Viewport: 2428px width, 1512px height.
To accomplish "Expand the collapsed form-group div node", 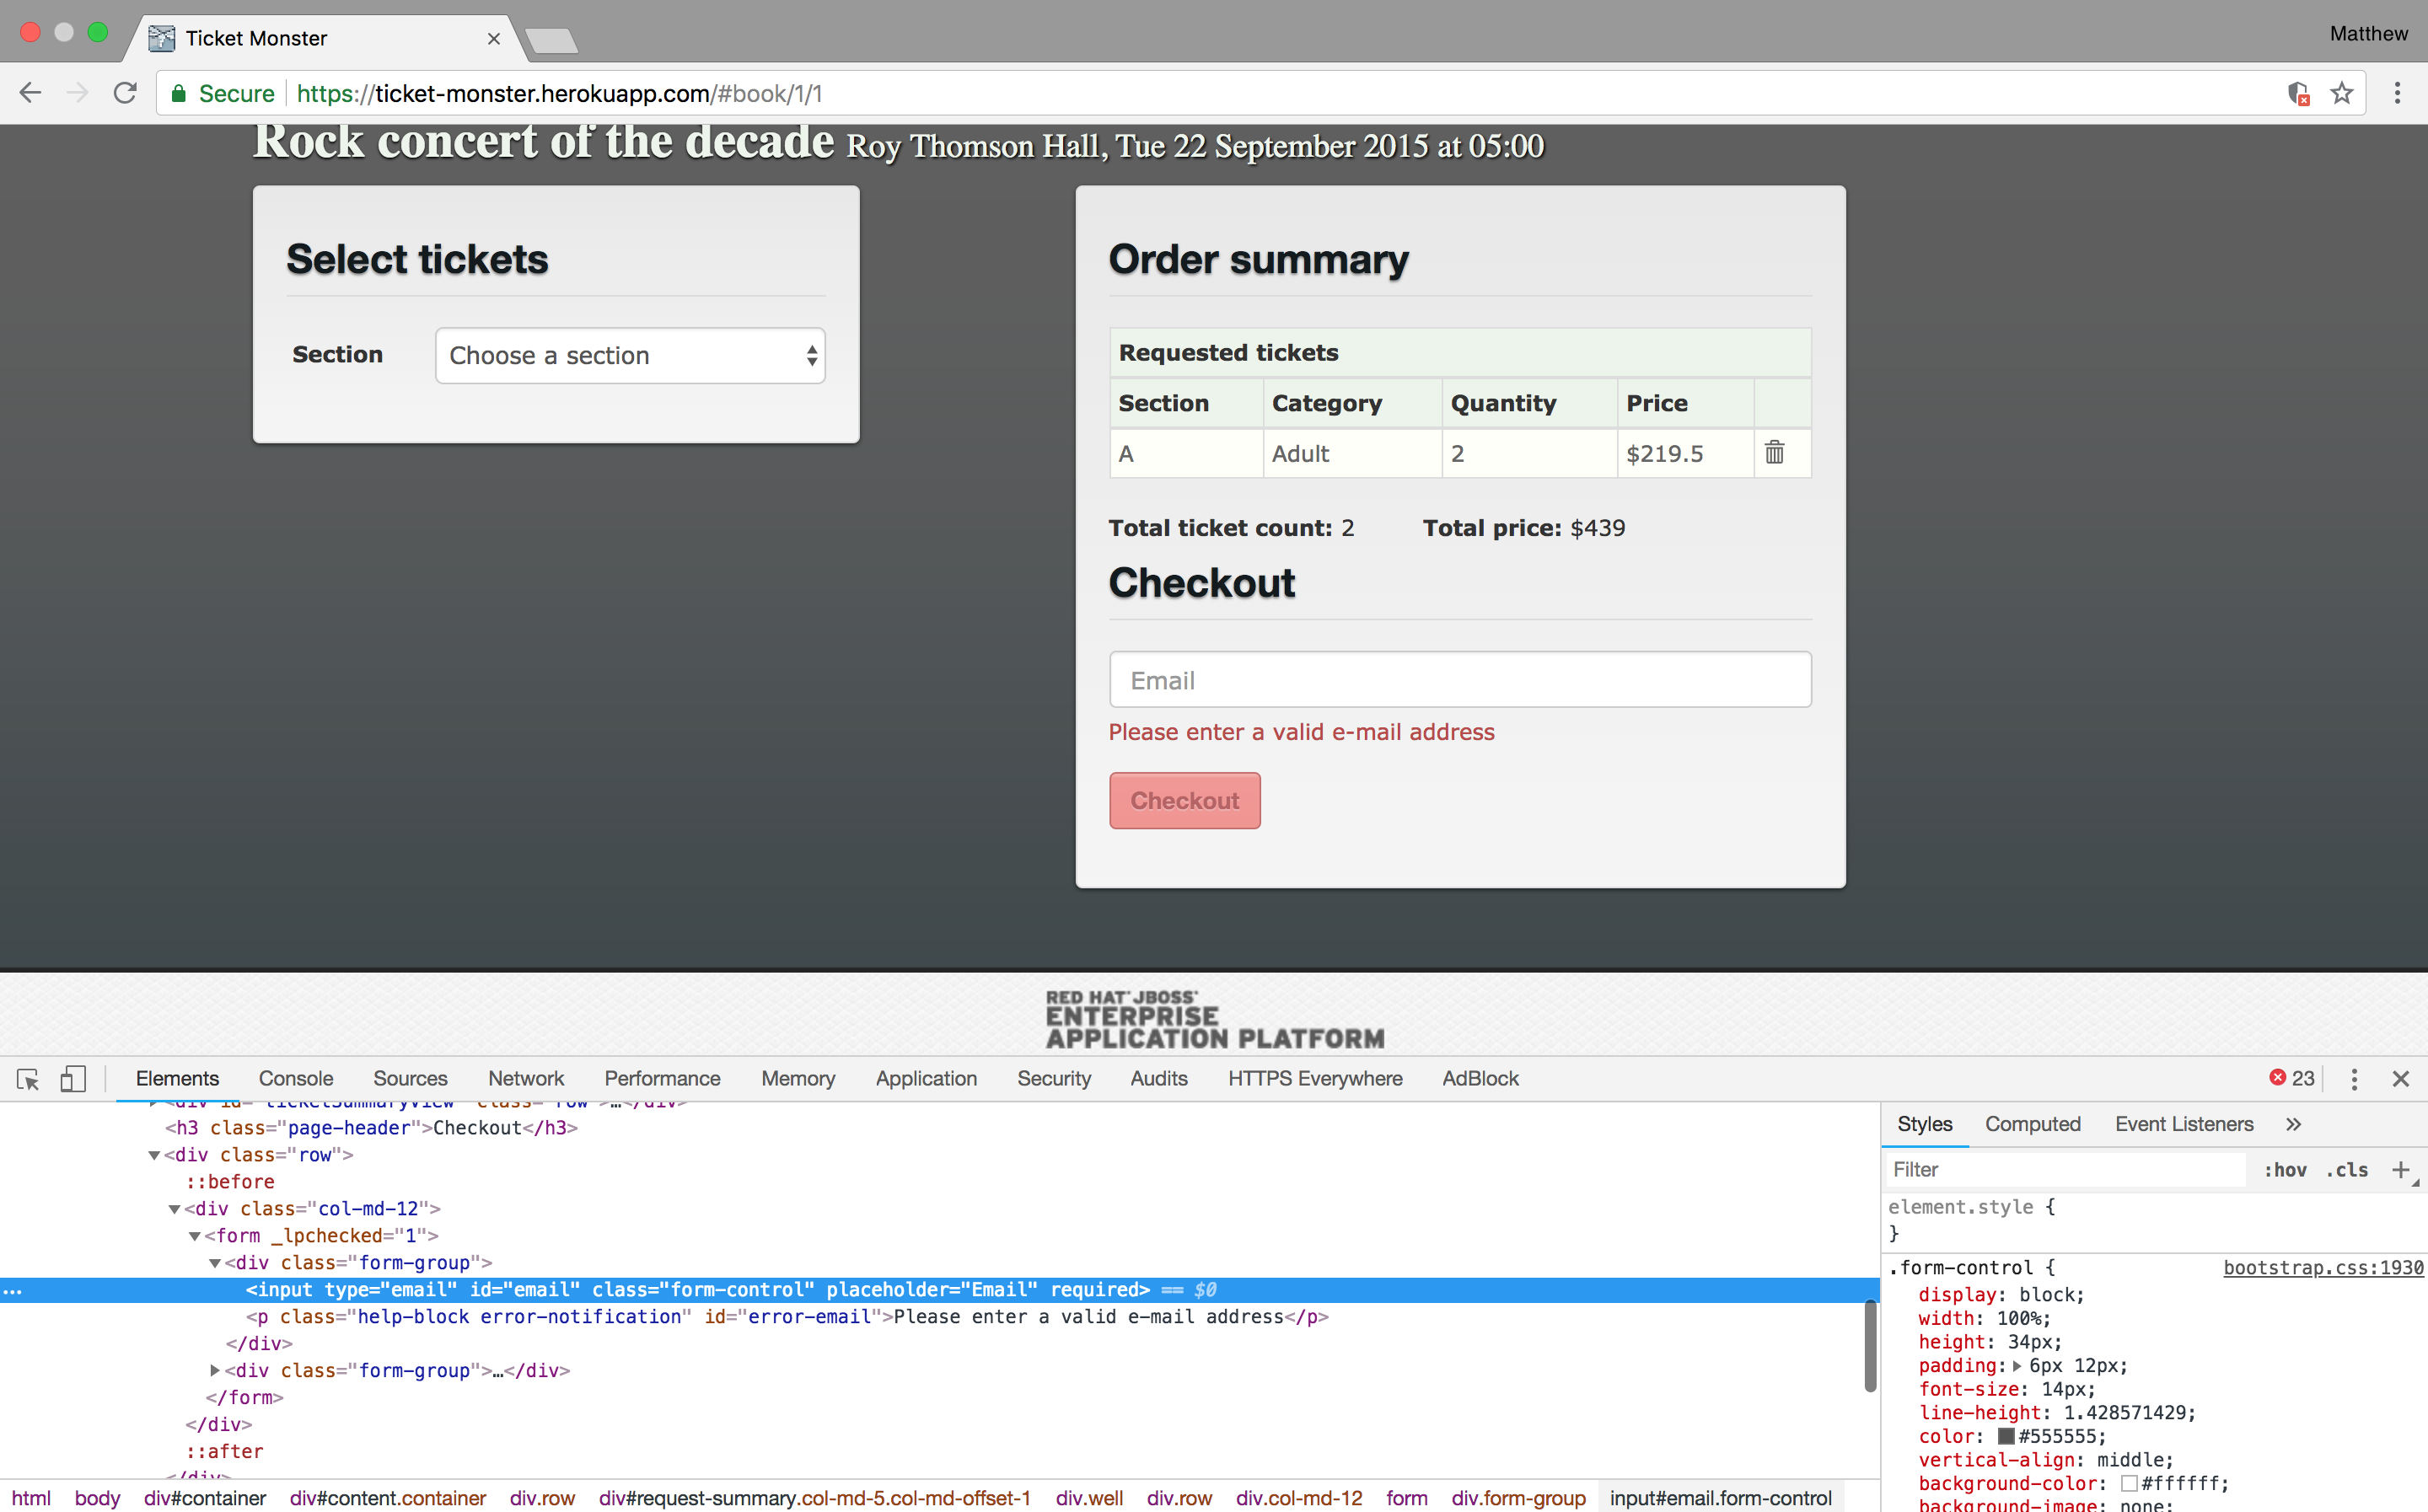I will (x=215, y=1371).
